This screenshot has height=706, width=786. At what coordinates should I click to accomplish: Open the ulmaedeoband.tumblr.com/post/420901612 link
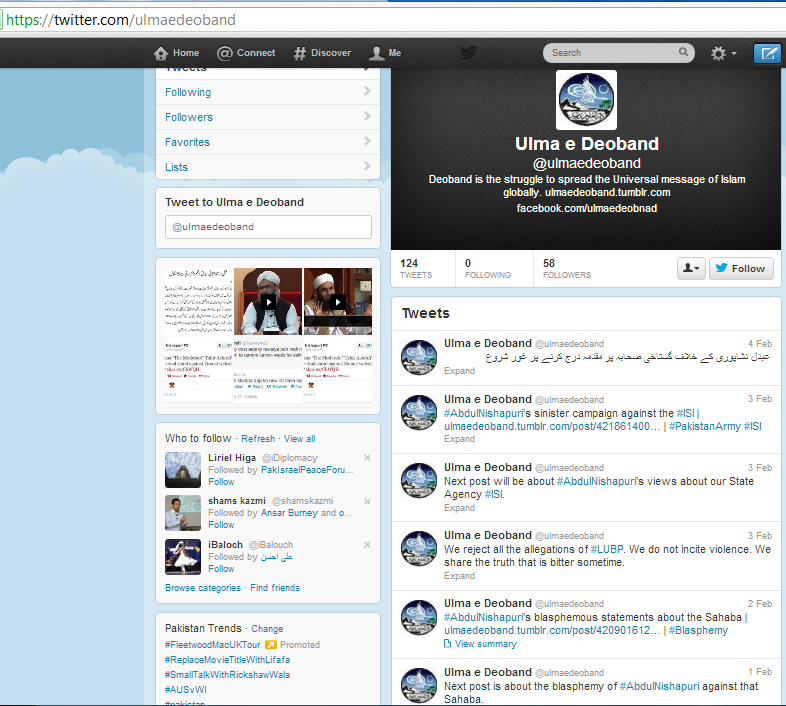pyautogui.click(x=552, y=630)
